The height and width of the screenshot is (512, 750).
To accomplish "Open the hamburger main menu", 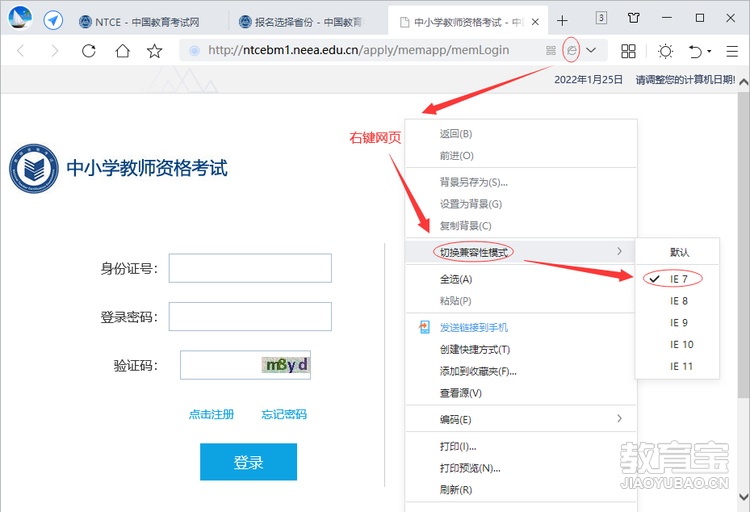I will point(732,51).
